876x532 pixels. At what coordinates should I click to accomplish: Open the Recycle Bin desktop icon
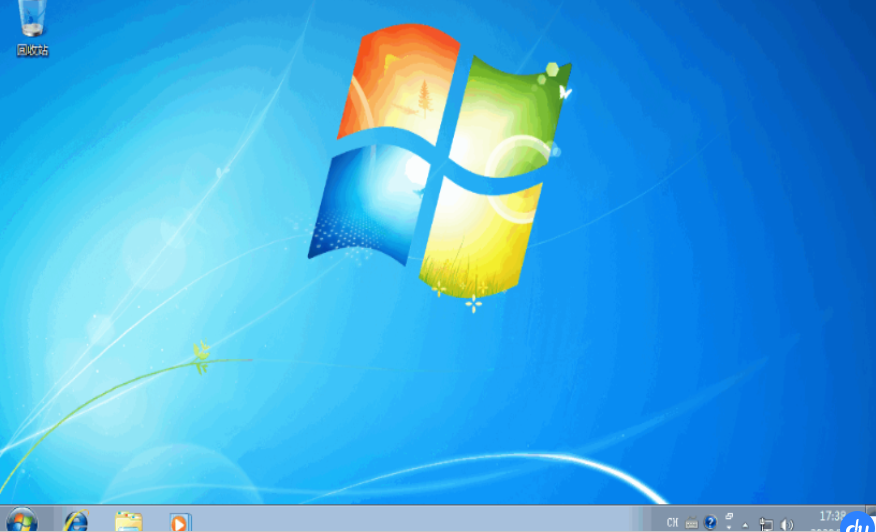pyautogui.click(x=32, y=20)
